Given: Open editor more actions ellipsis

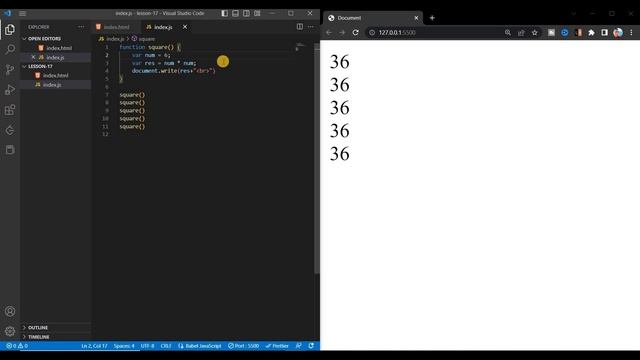Looking at the screenshot, I should coord(311,27).
